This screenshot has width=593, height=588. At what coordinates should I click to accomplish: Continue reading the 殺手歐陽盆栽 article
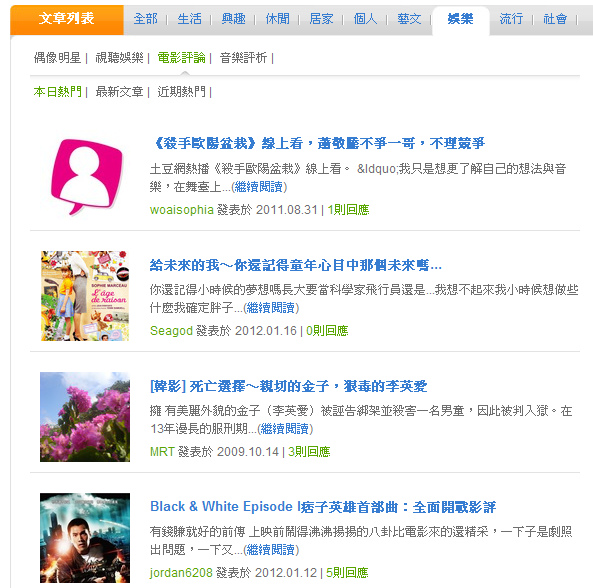coord(259,187)
